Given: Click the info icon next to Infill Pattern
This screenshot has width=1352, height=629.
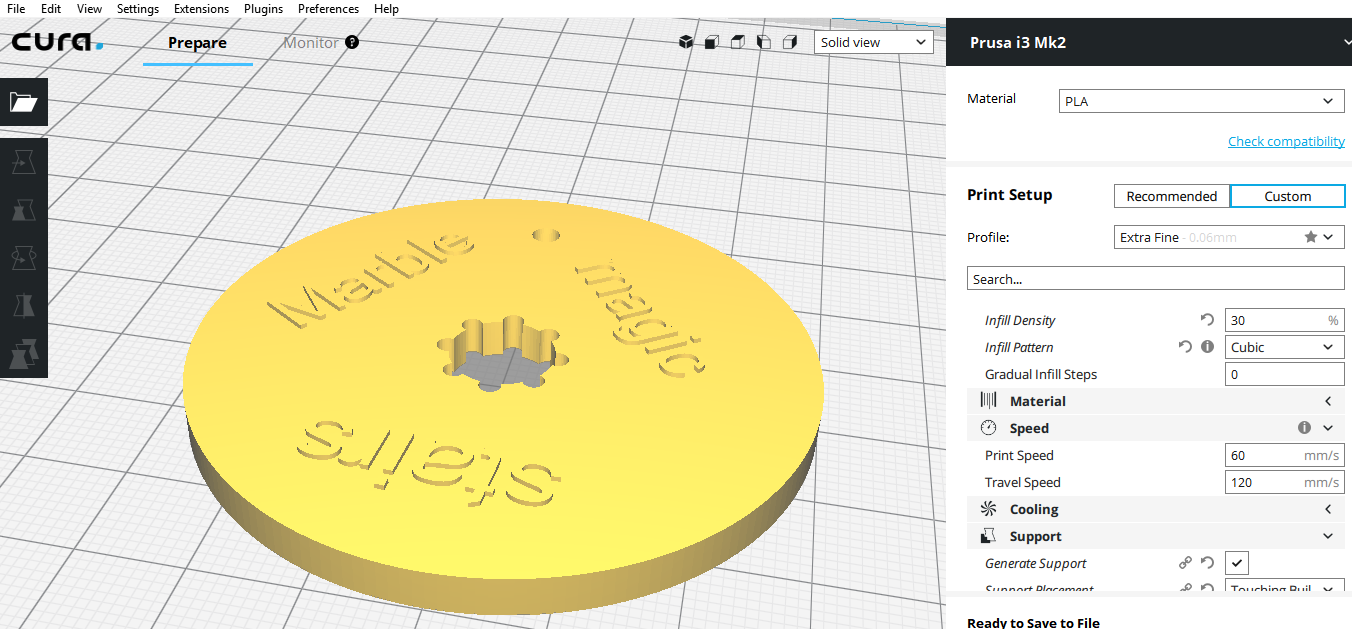Looking at the screenshot, I should click(1207, 347).
